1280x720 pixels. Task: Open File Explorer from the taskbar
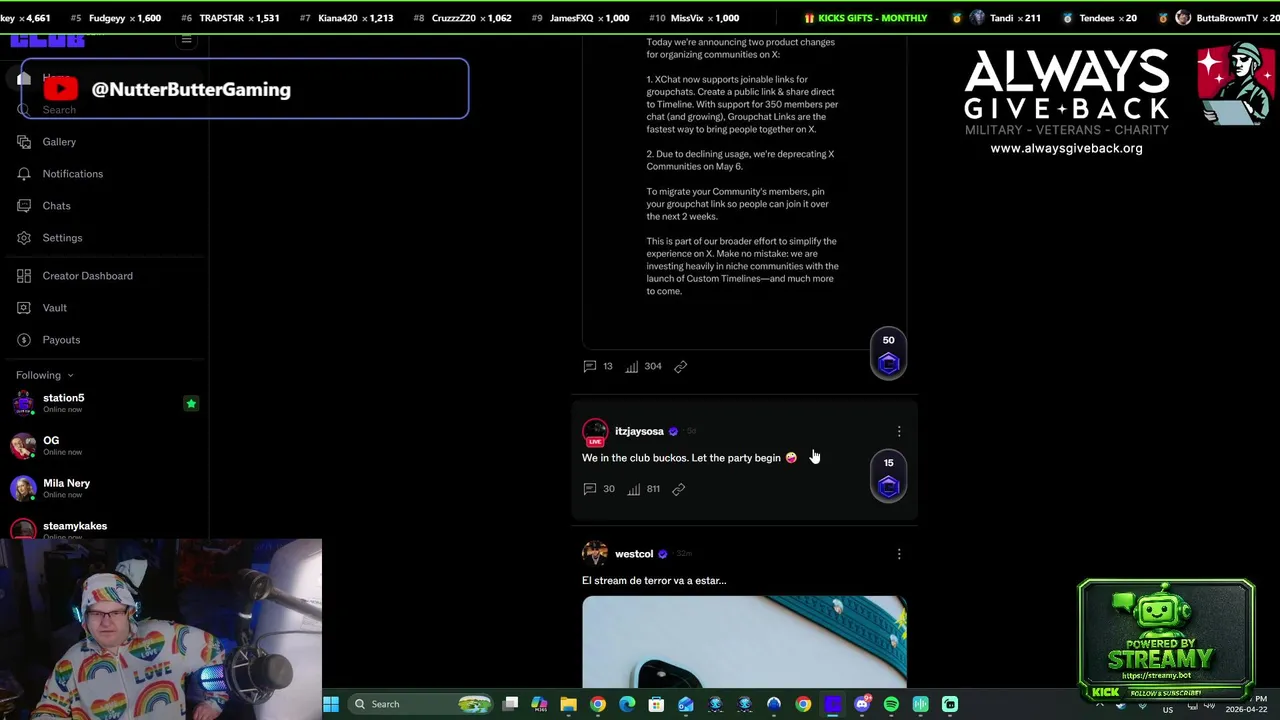(x=568, y=704)
